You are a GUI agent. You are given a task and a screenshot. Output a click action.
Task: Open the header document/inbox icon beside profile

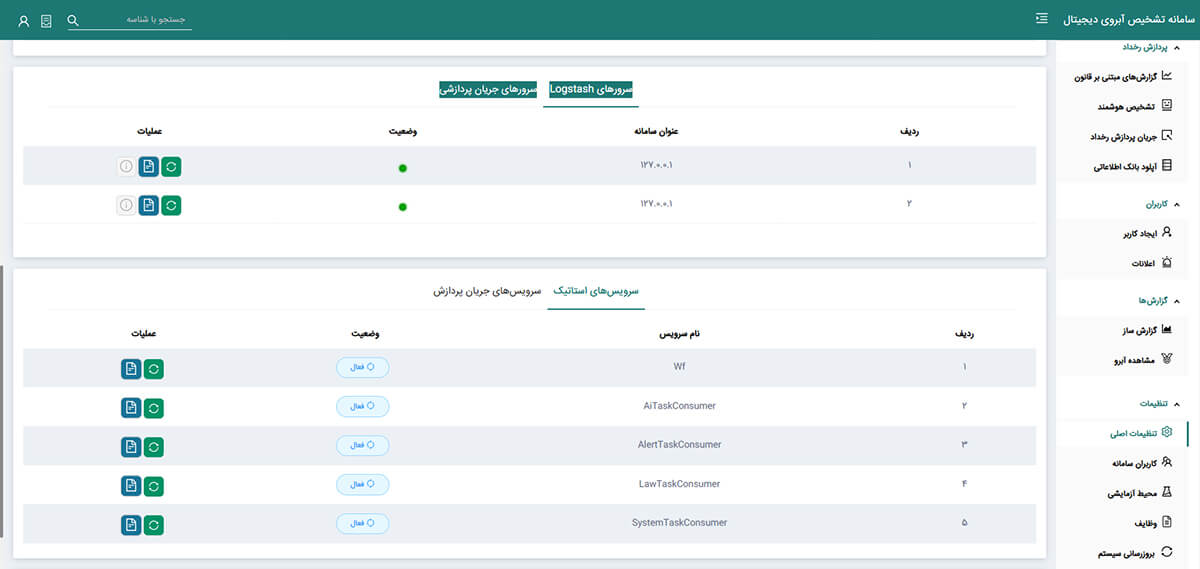point(47,20)
